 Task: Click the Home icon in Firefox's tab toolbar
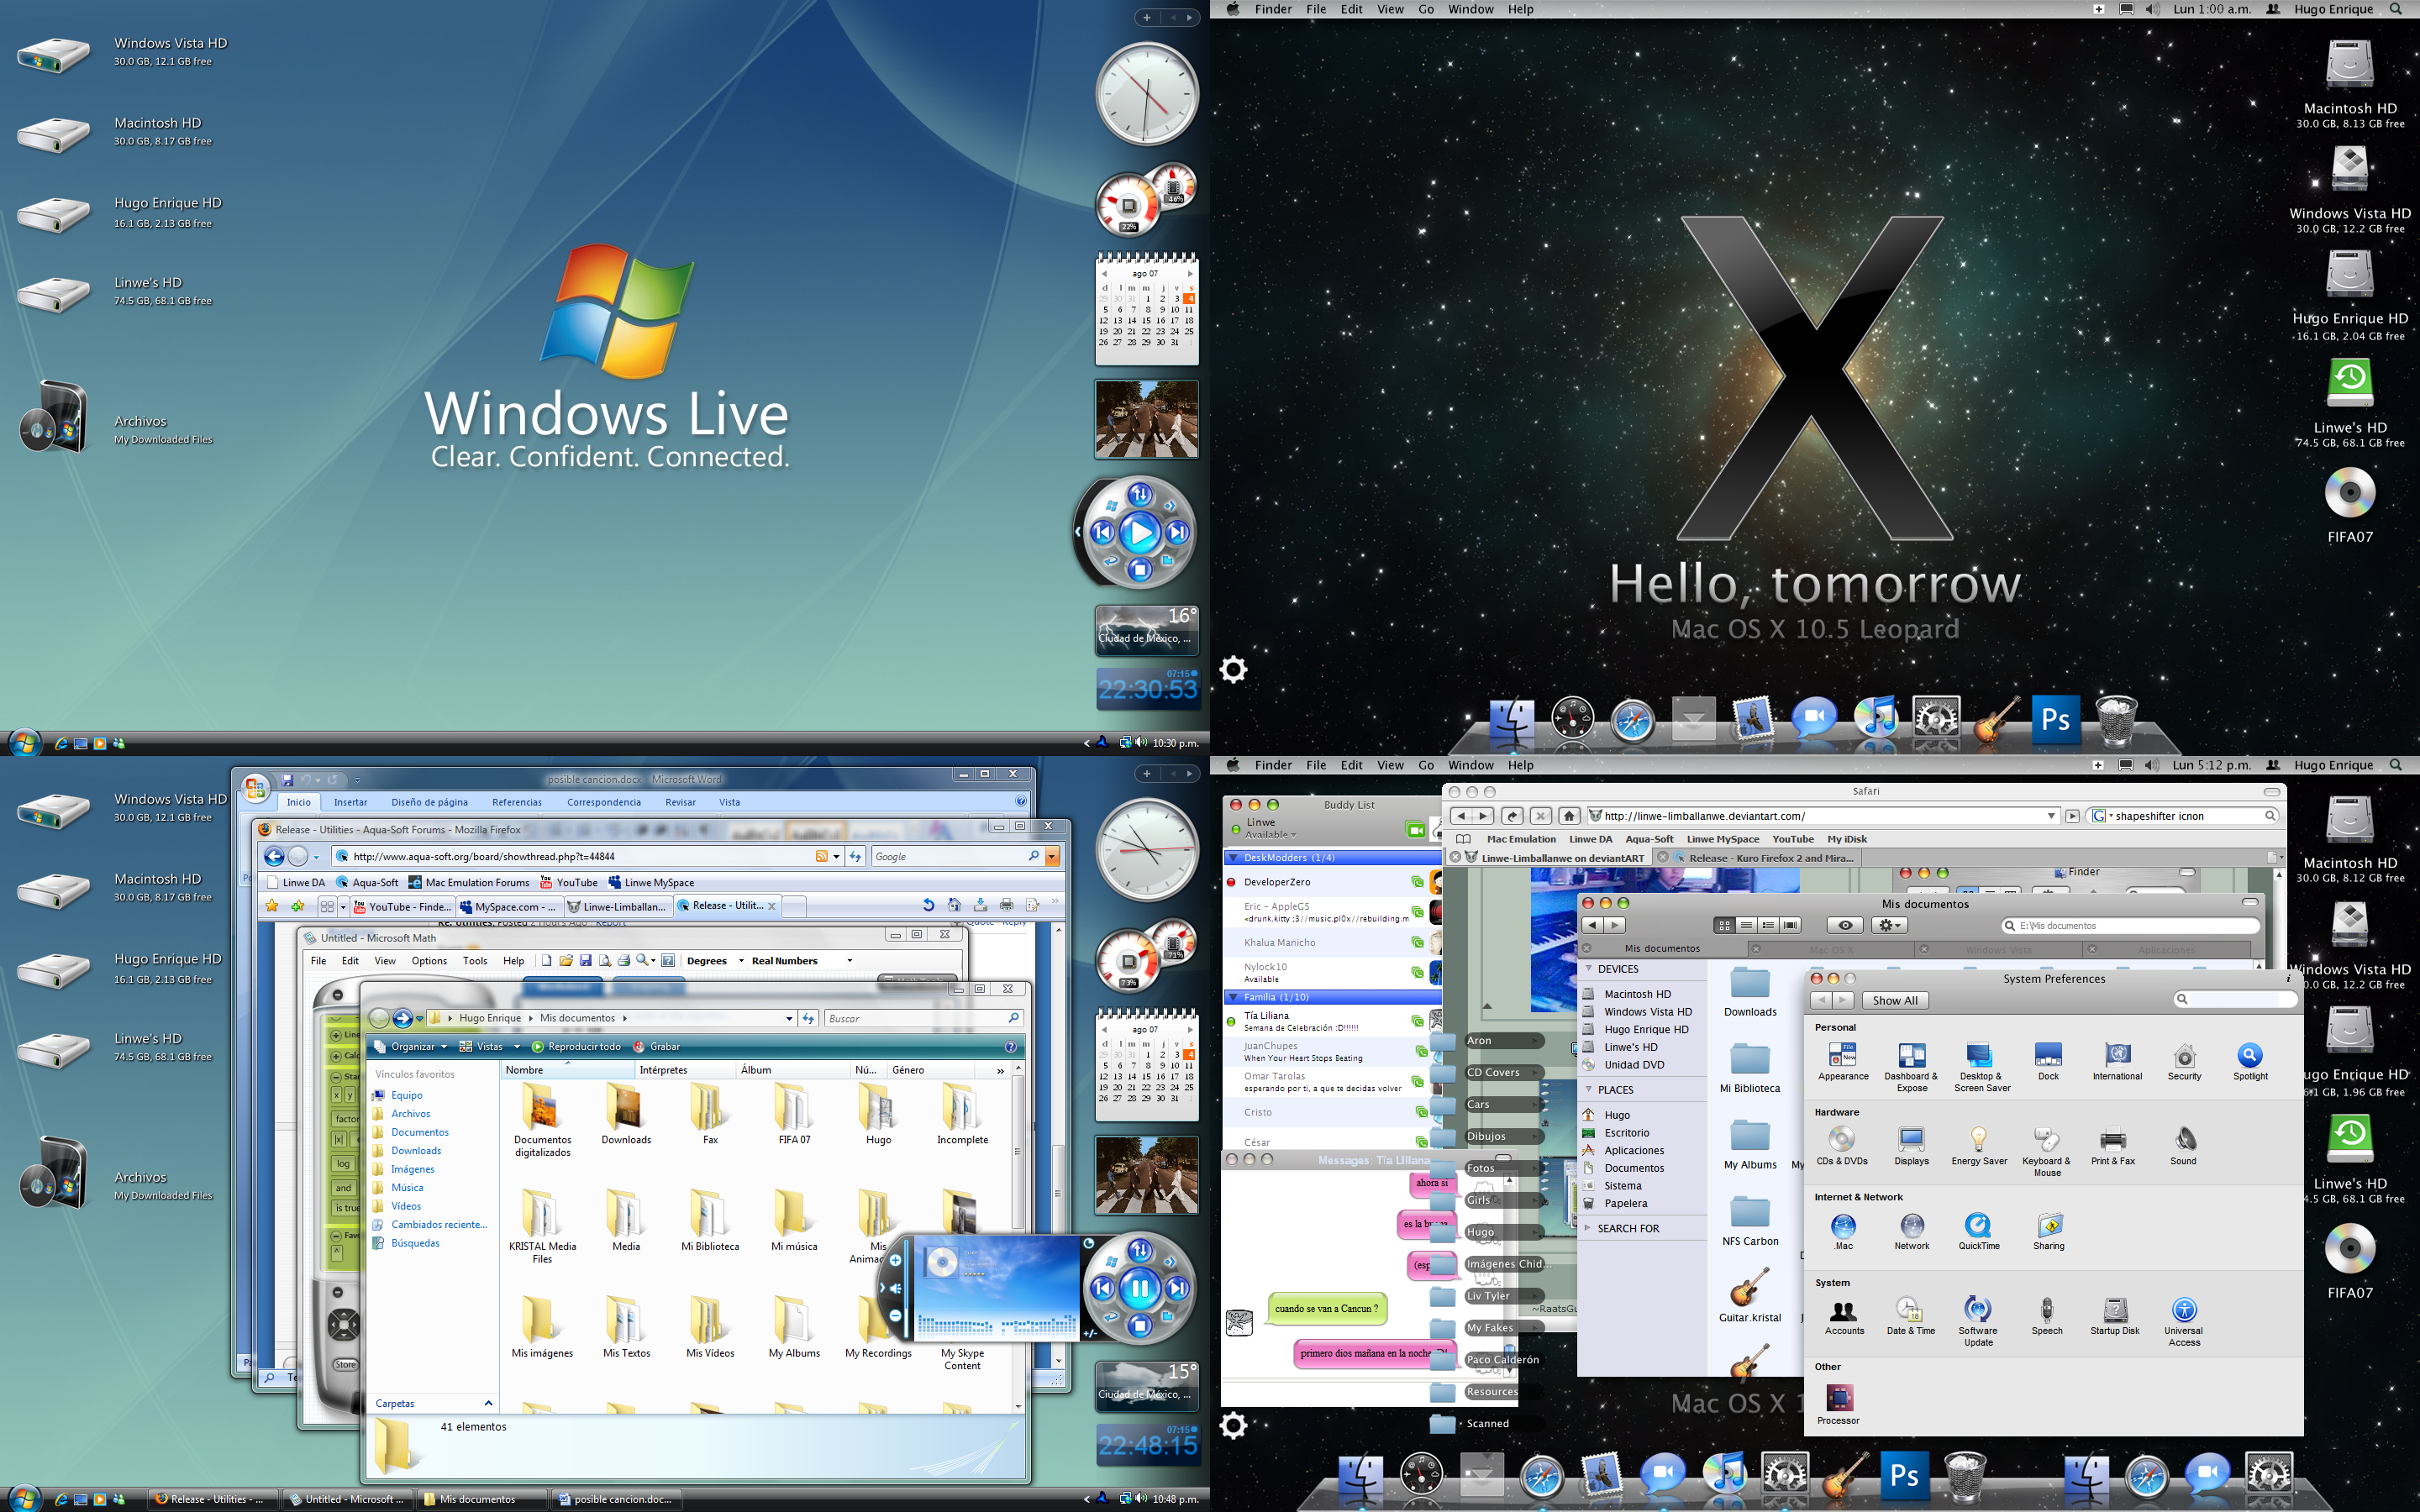pyautogui.click(x=954, y=905)
